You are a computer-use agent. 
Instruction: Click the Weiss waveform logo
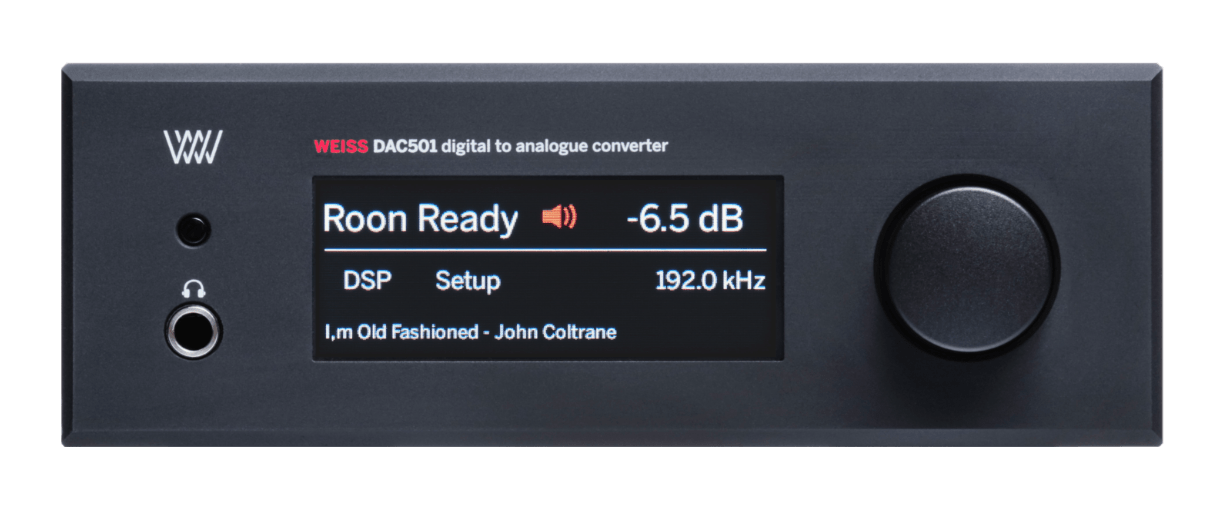(193, 148)
